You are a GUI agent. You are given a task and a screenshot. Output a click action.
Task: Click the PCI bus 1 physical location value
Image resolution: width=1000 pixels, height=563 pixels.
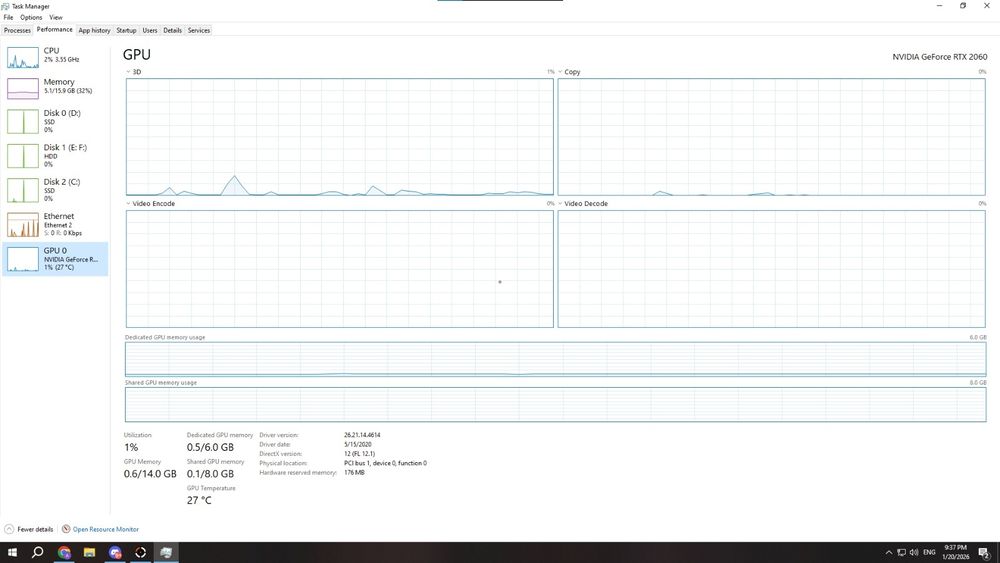pyautogui.click(x=385, y=464)
